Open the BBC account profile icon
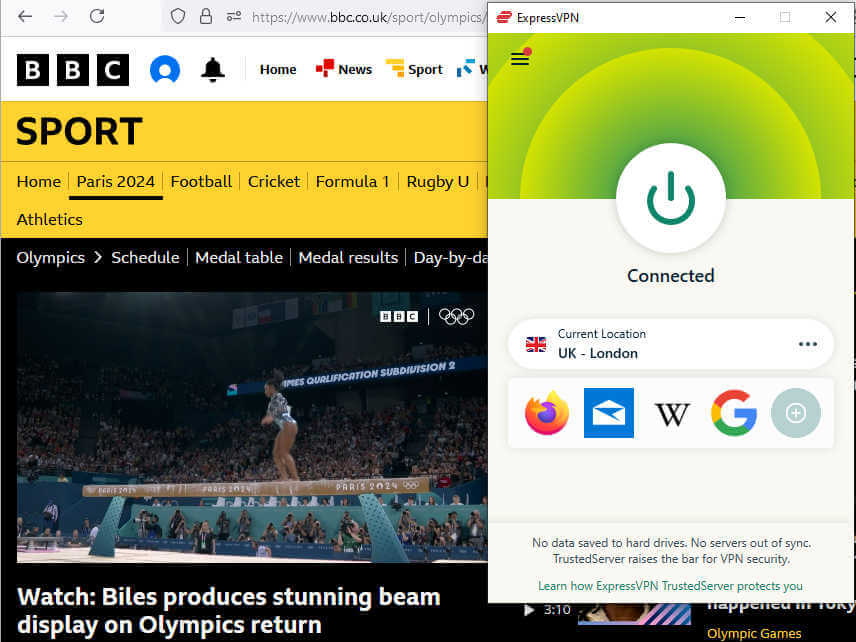856x642 pixels. tap(165, 70)
